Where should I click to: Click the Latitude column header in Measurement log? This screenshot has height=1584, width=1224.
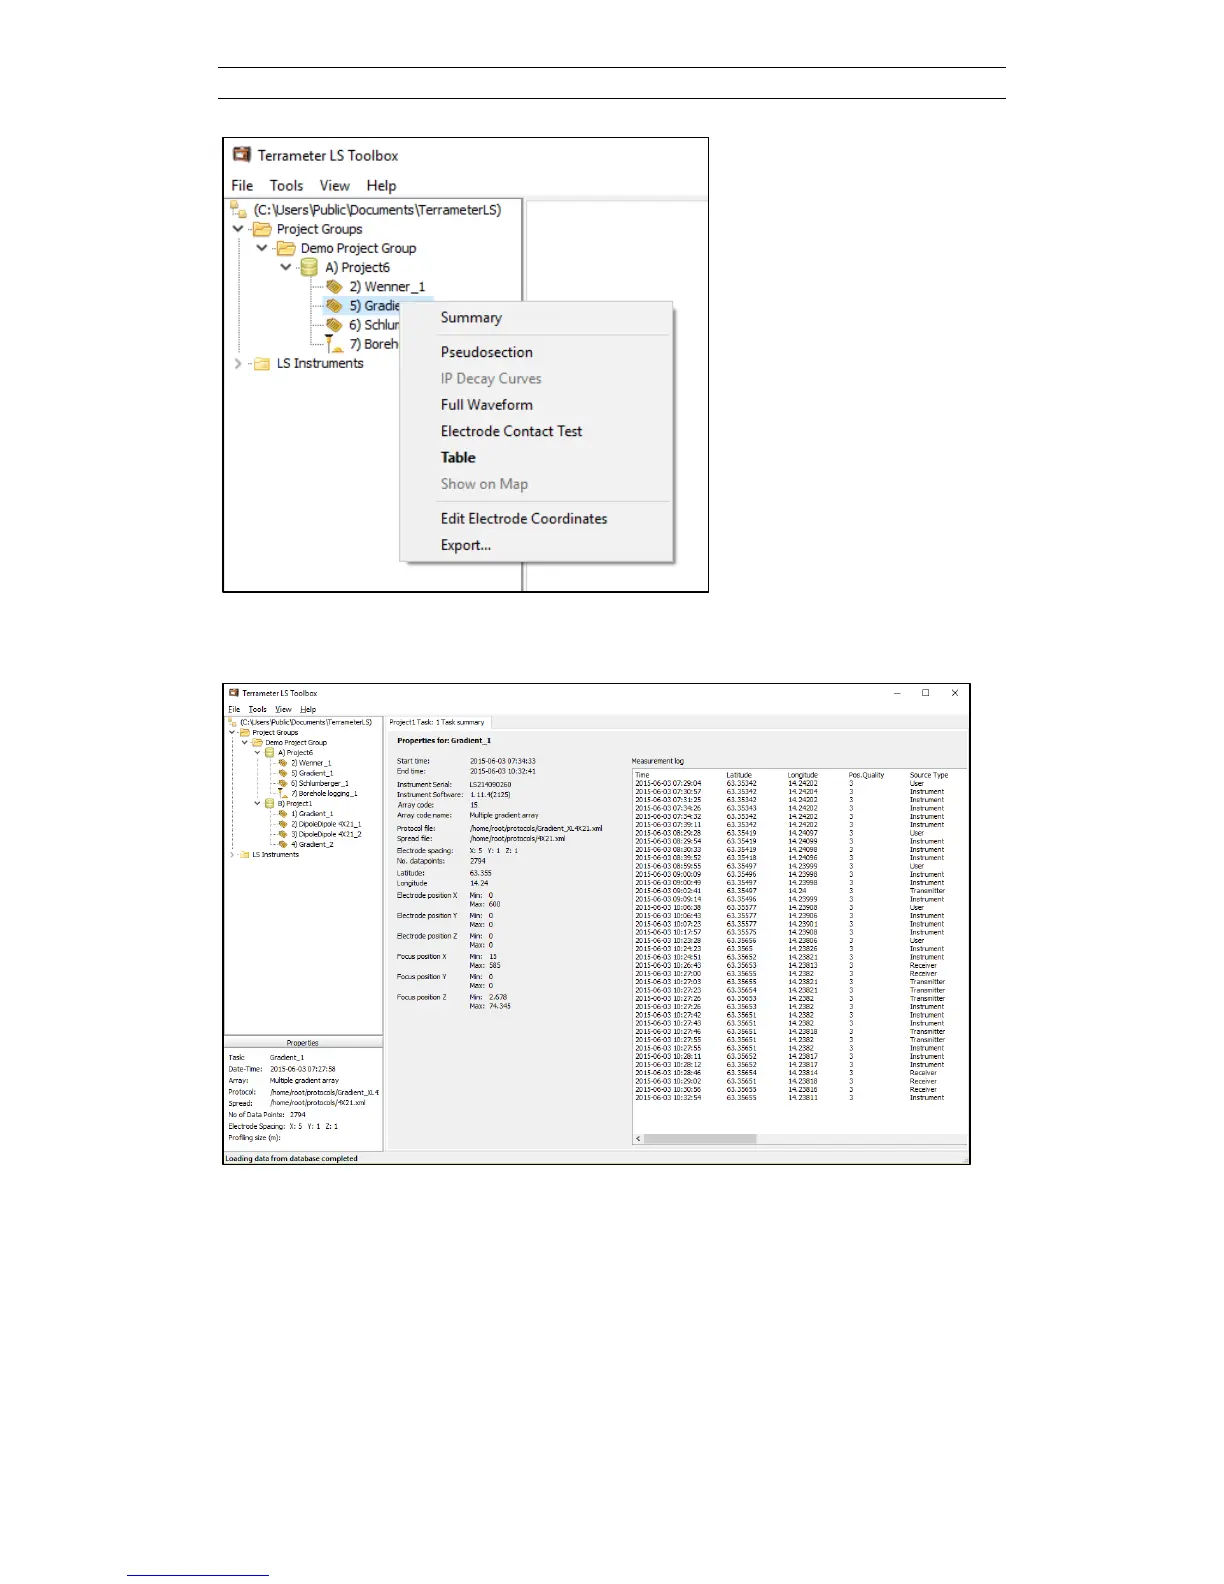(739, 775)
